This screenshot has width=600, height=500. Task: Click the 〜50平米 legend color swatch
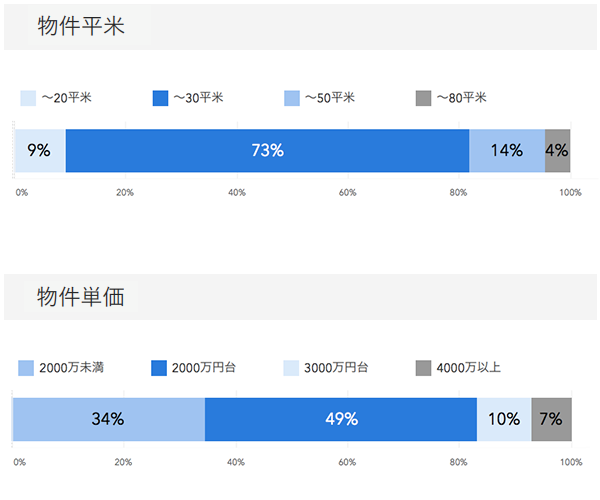[292, 98]
